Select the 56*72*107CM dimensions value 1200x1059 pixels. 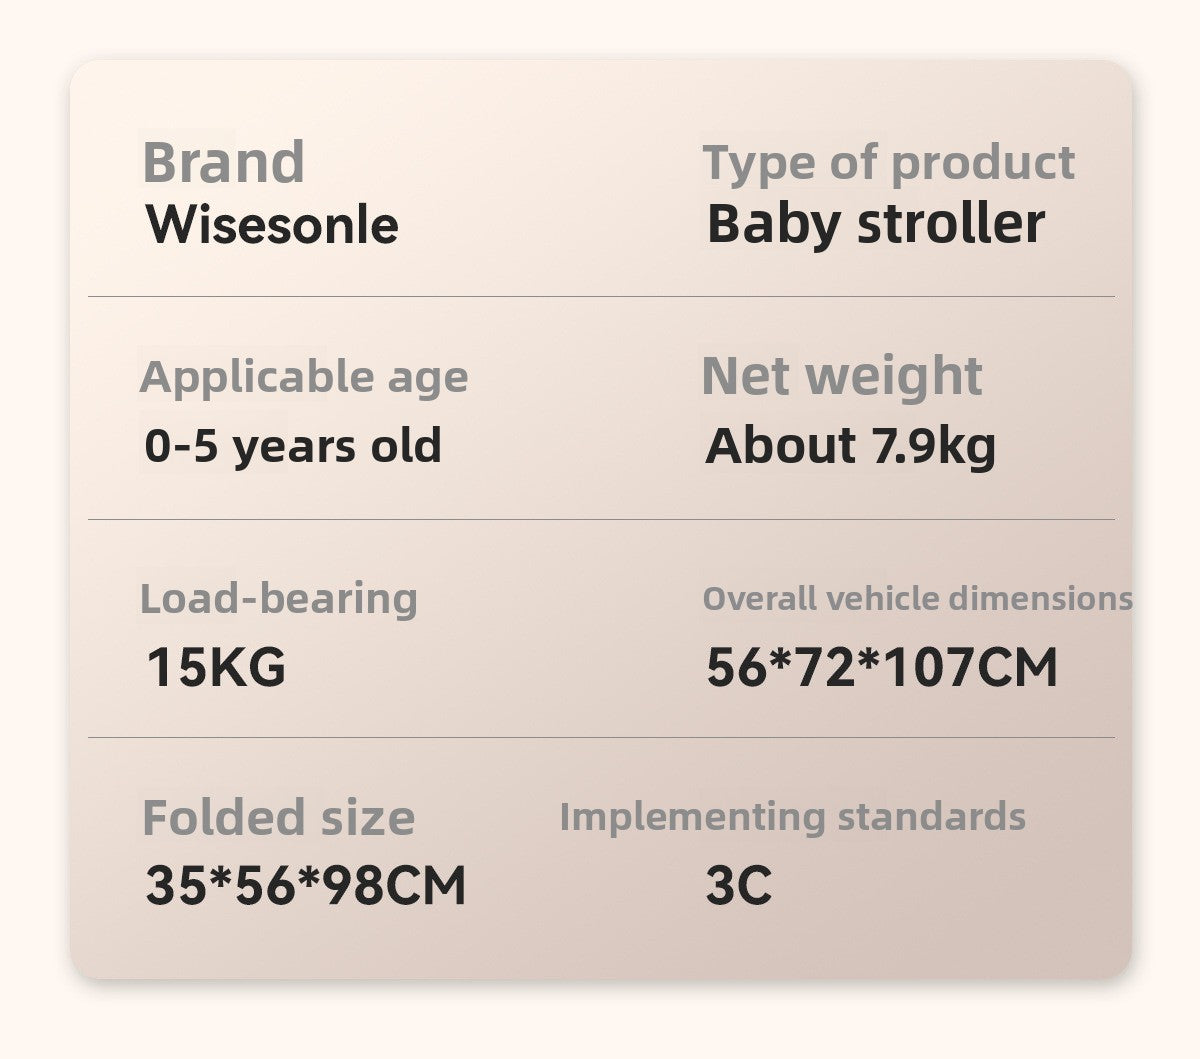coord(881,667)
